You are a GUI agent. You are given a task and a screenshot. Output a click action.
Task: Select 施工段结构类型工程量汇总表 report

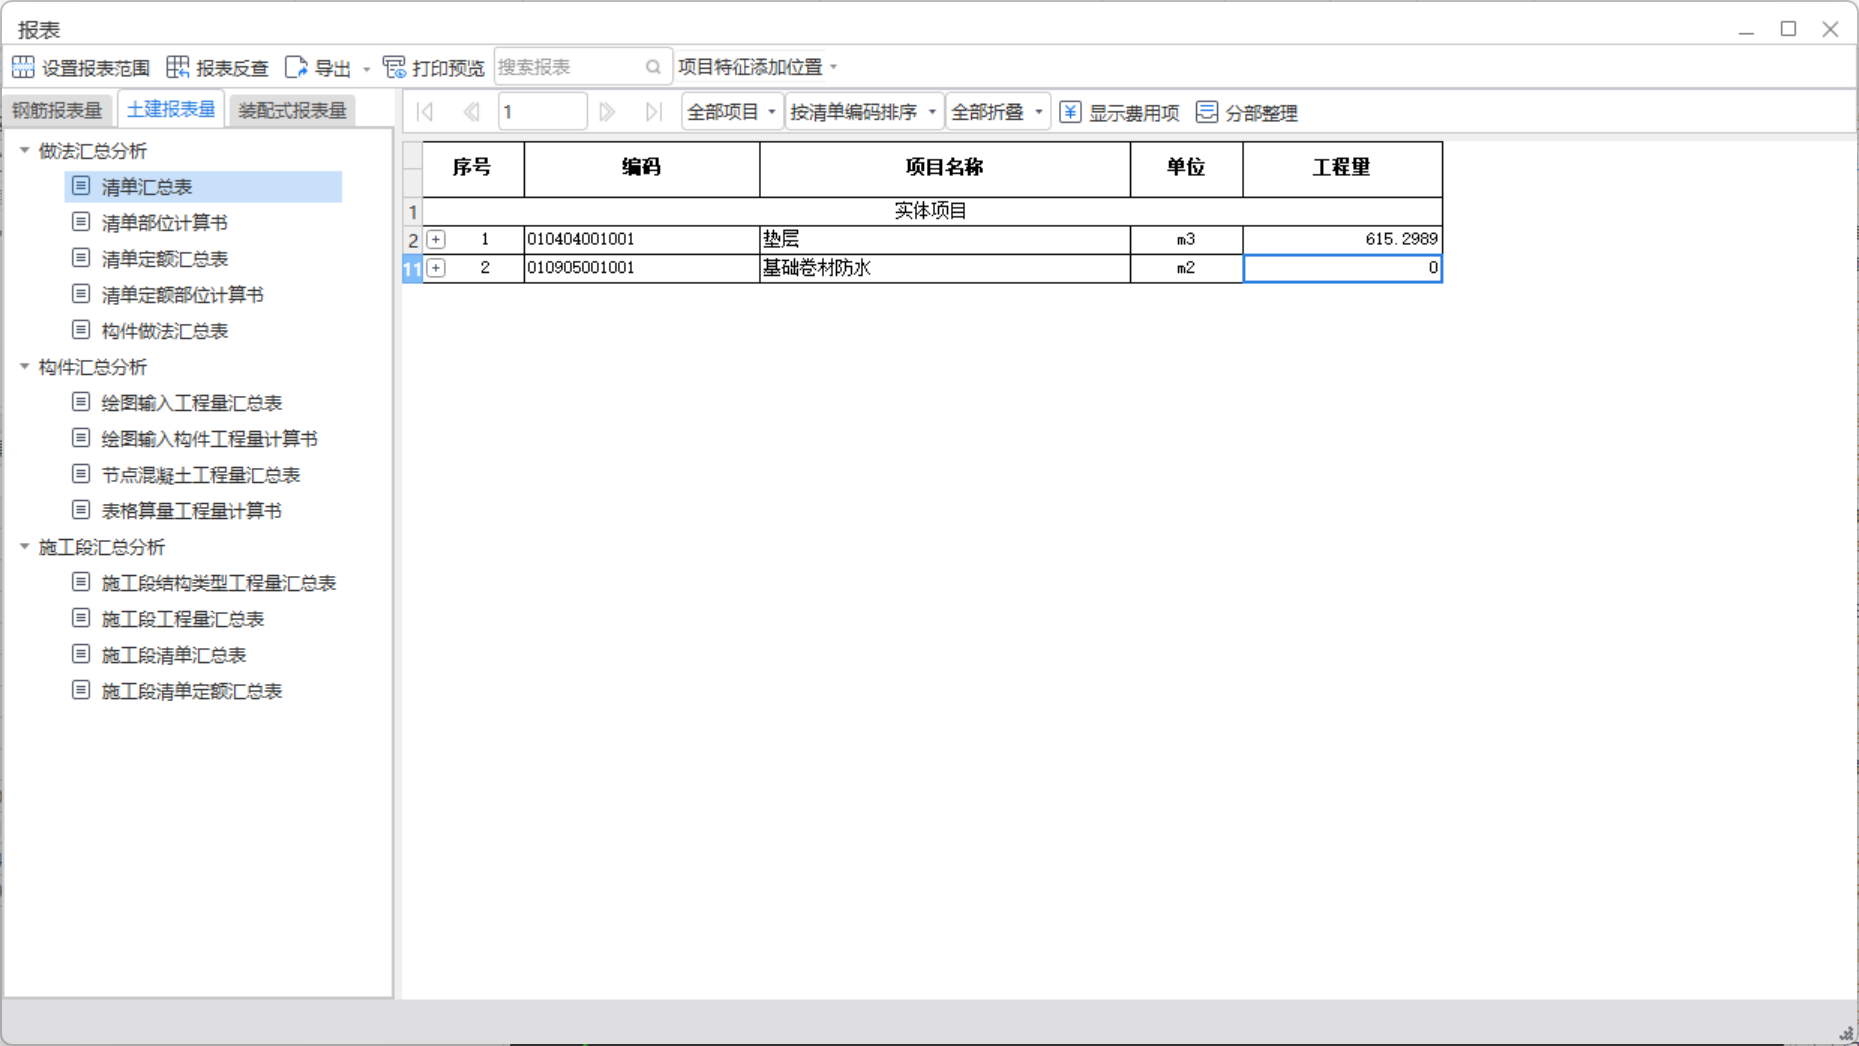pyautogui.click(x=218, y=583)
